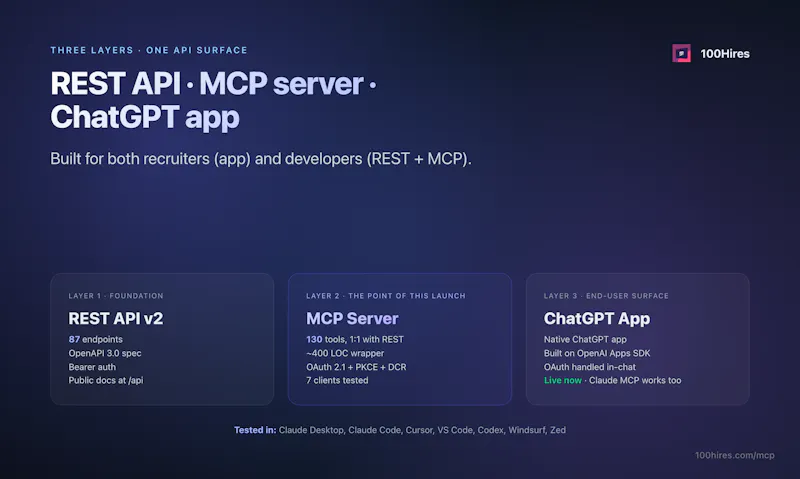The image size is (800, 479).
Task: Click the 'Tested in:' clients list at the bottom
Action: tap(399, 430)
